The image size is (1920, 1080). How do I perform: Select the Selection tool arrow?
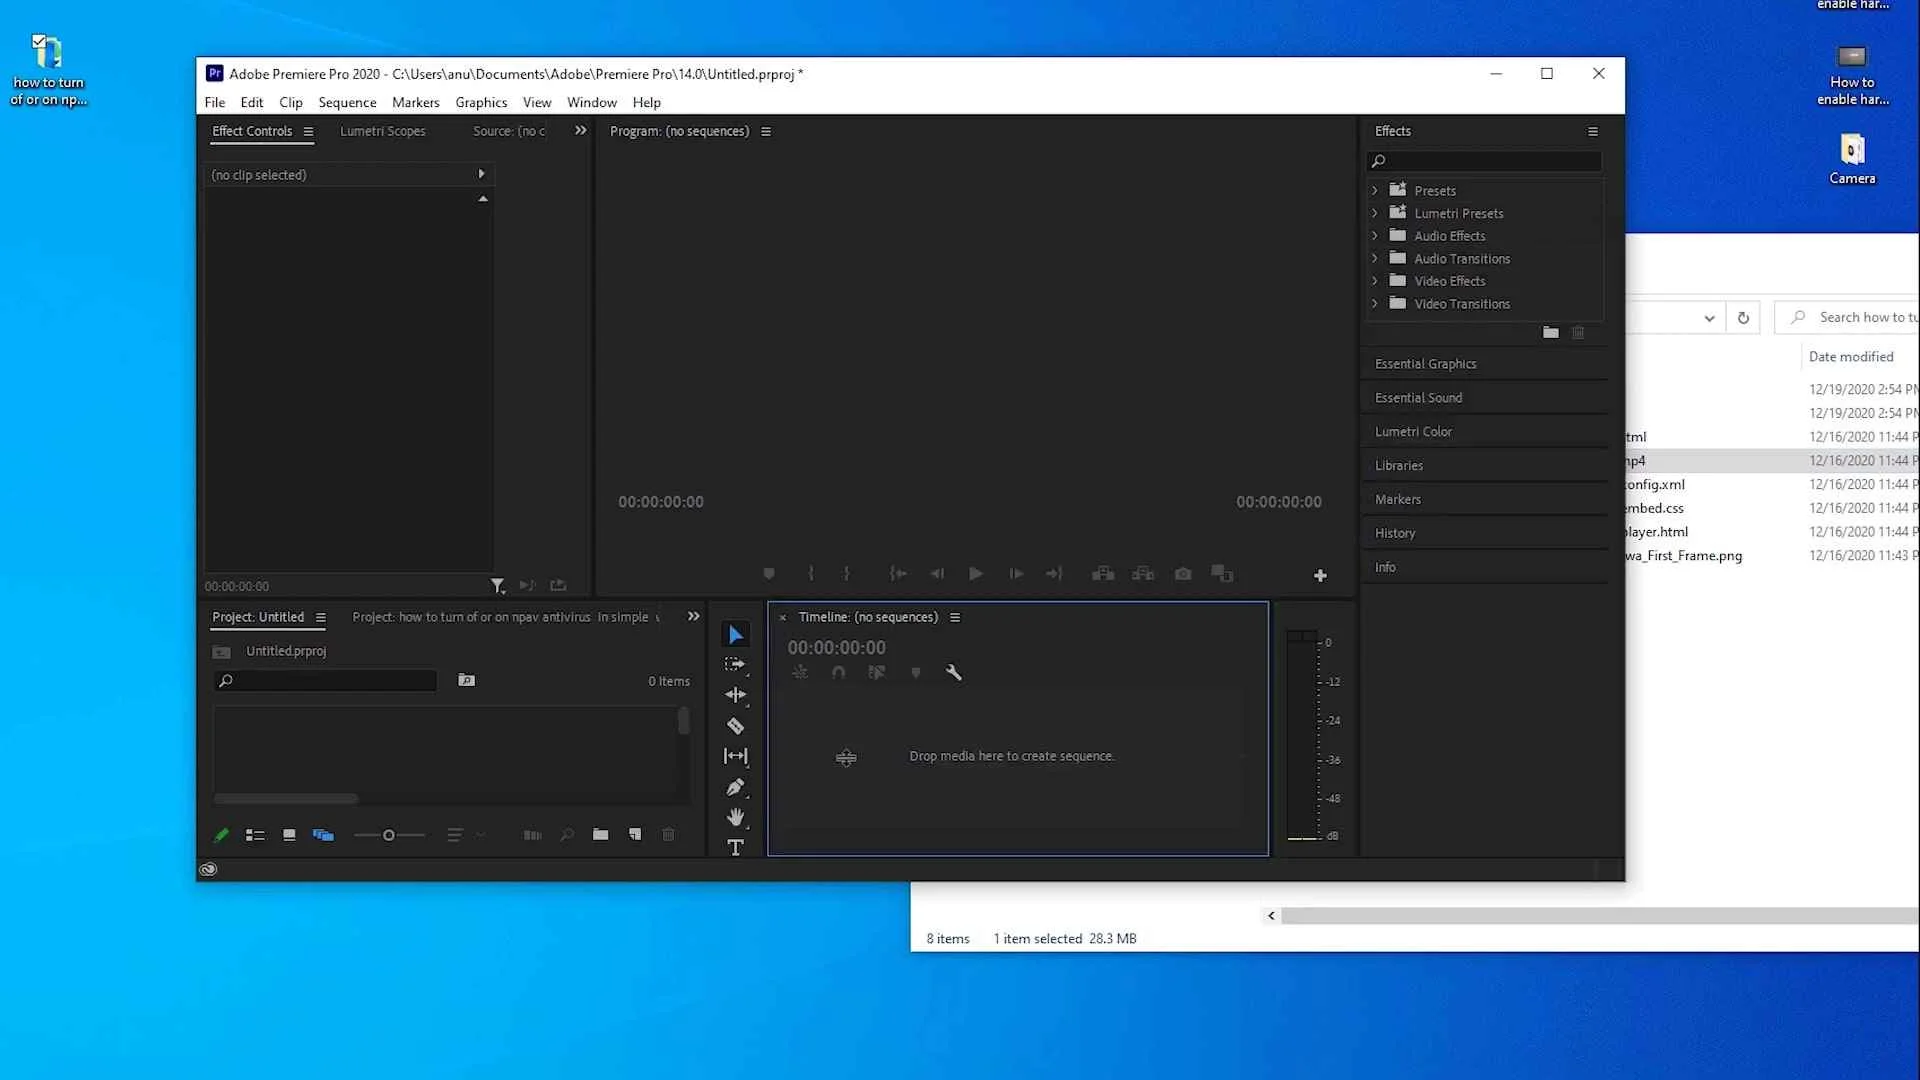(x=736, y=635)
